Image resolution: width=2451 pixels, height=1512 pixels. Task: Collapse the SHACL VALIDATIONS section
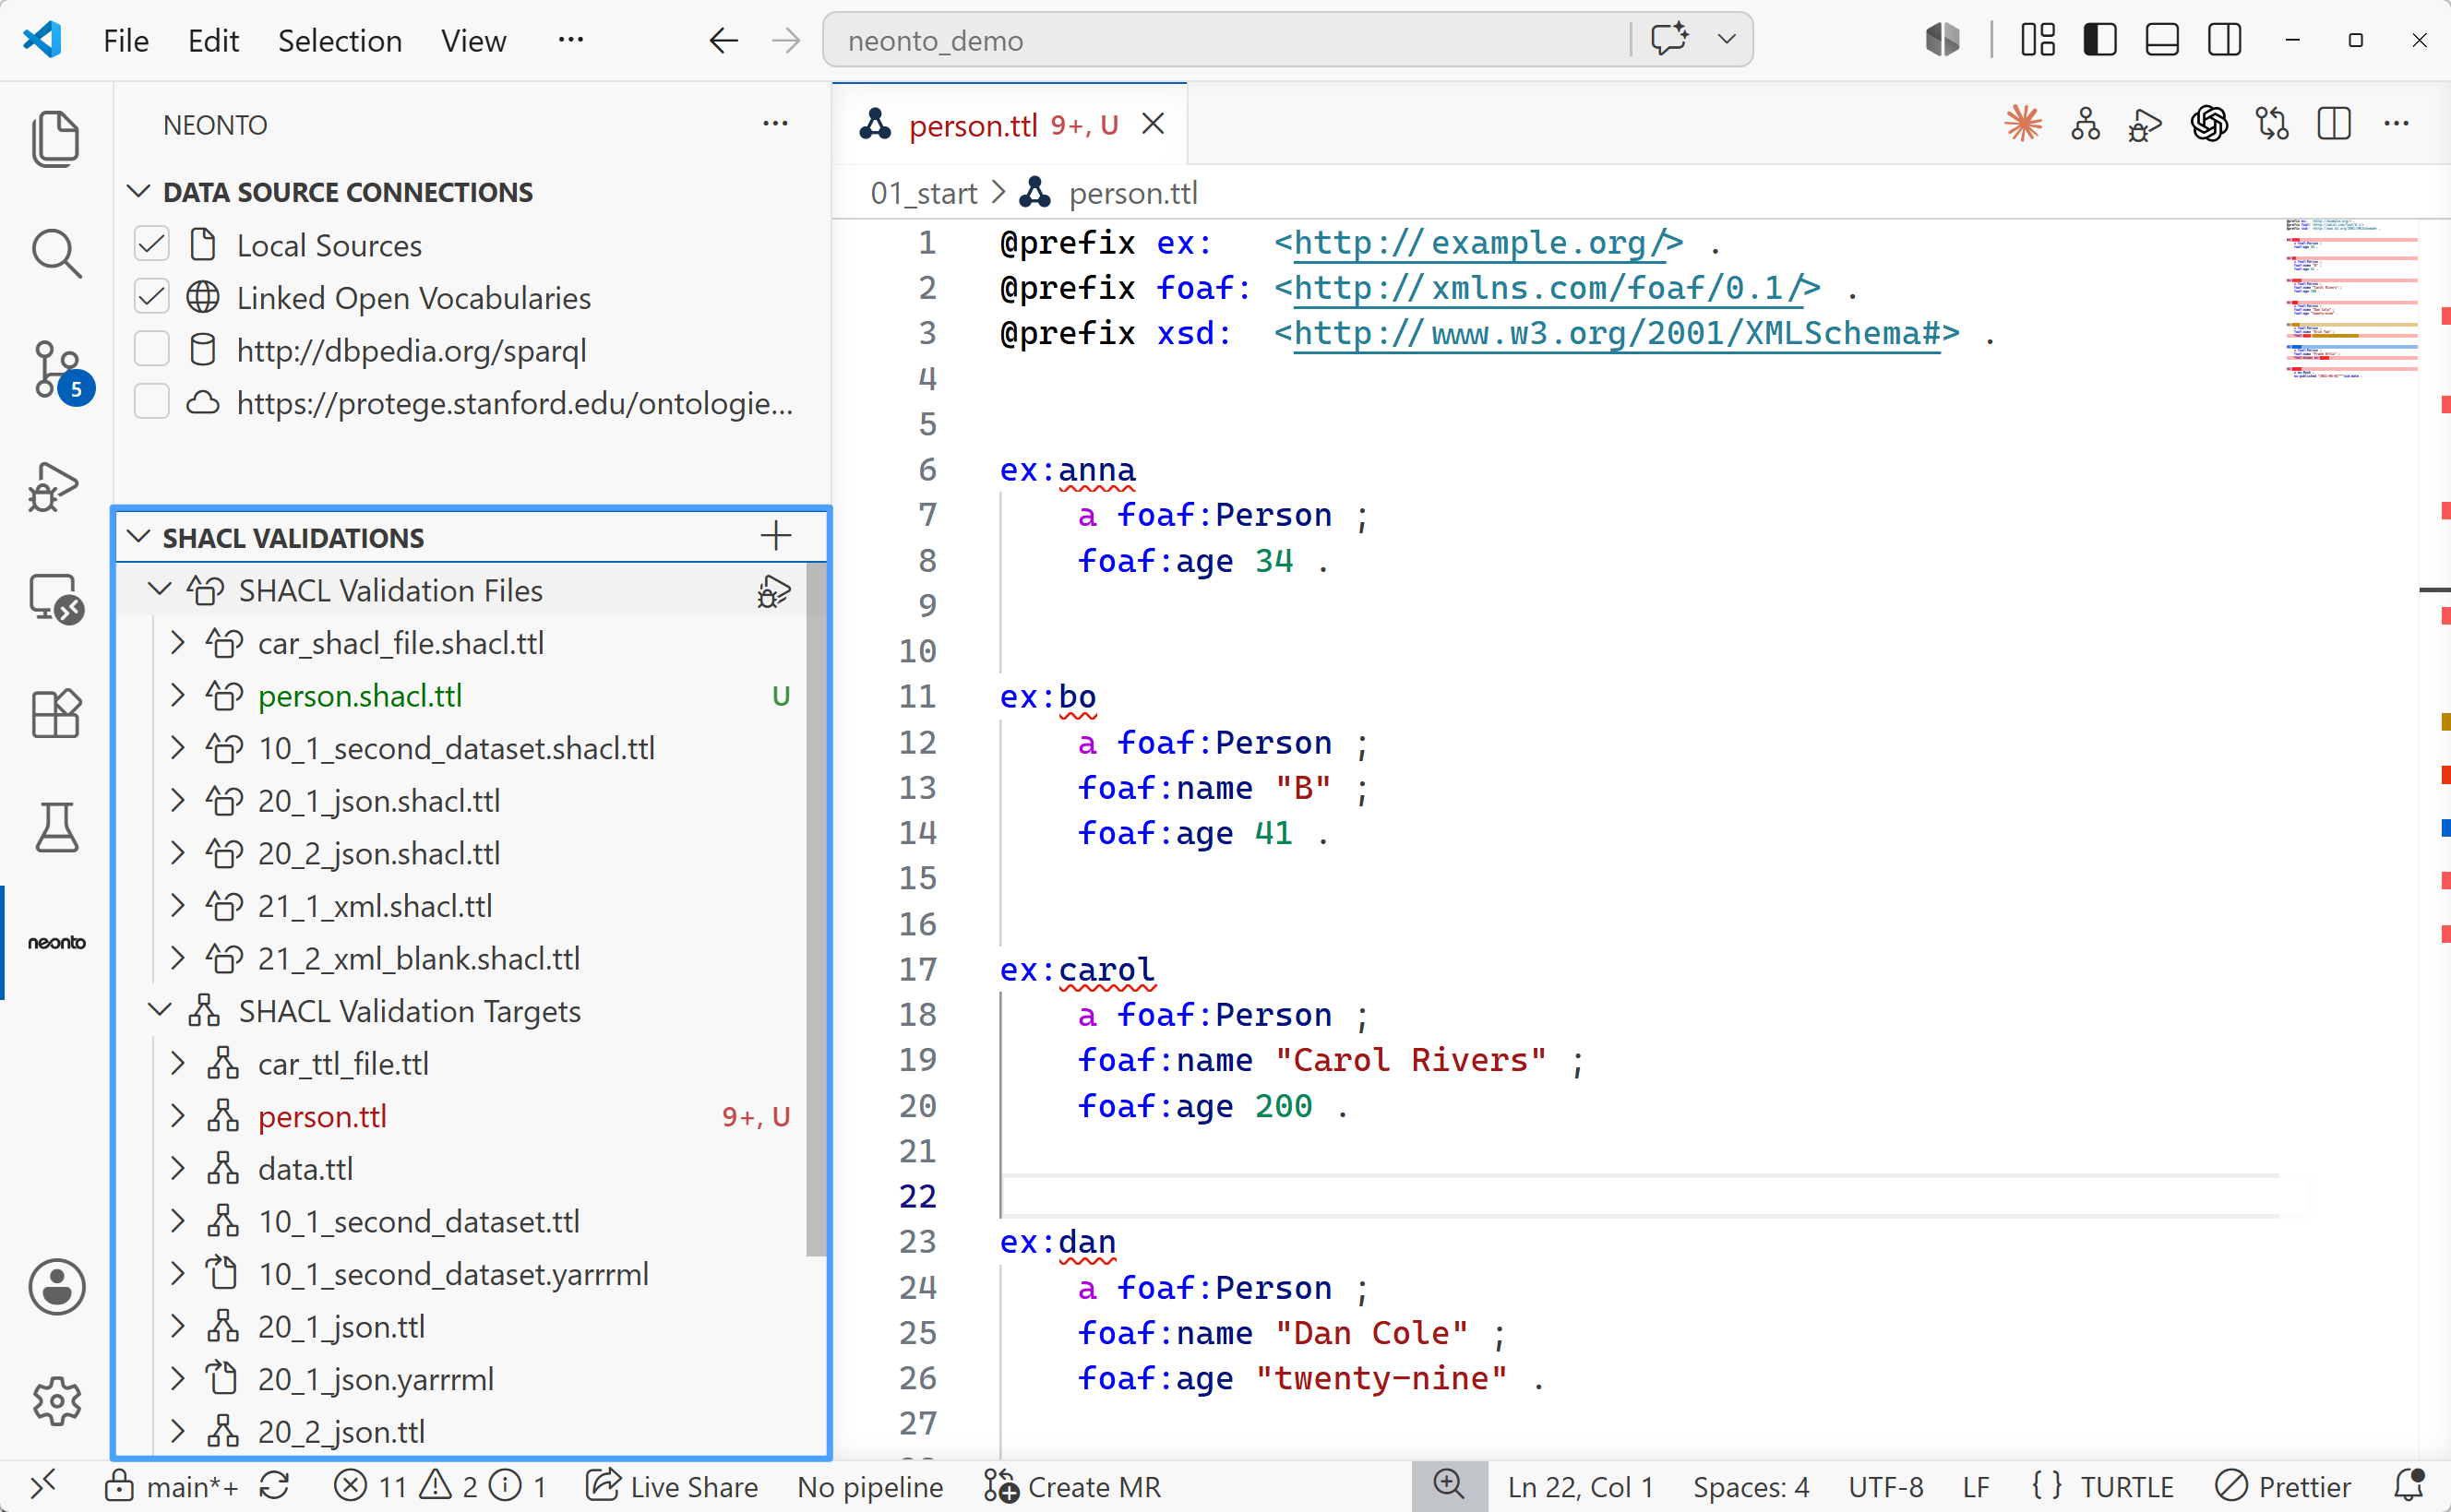[139, 537]
